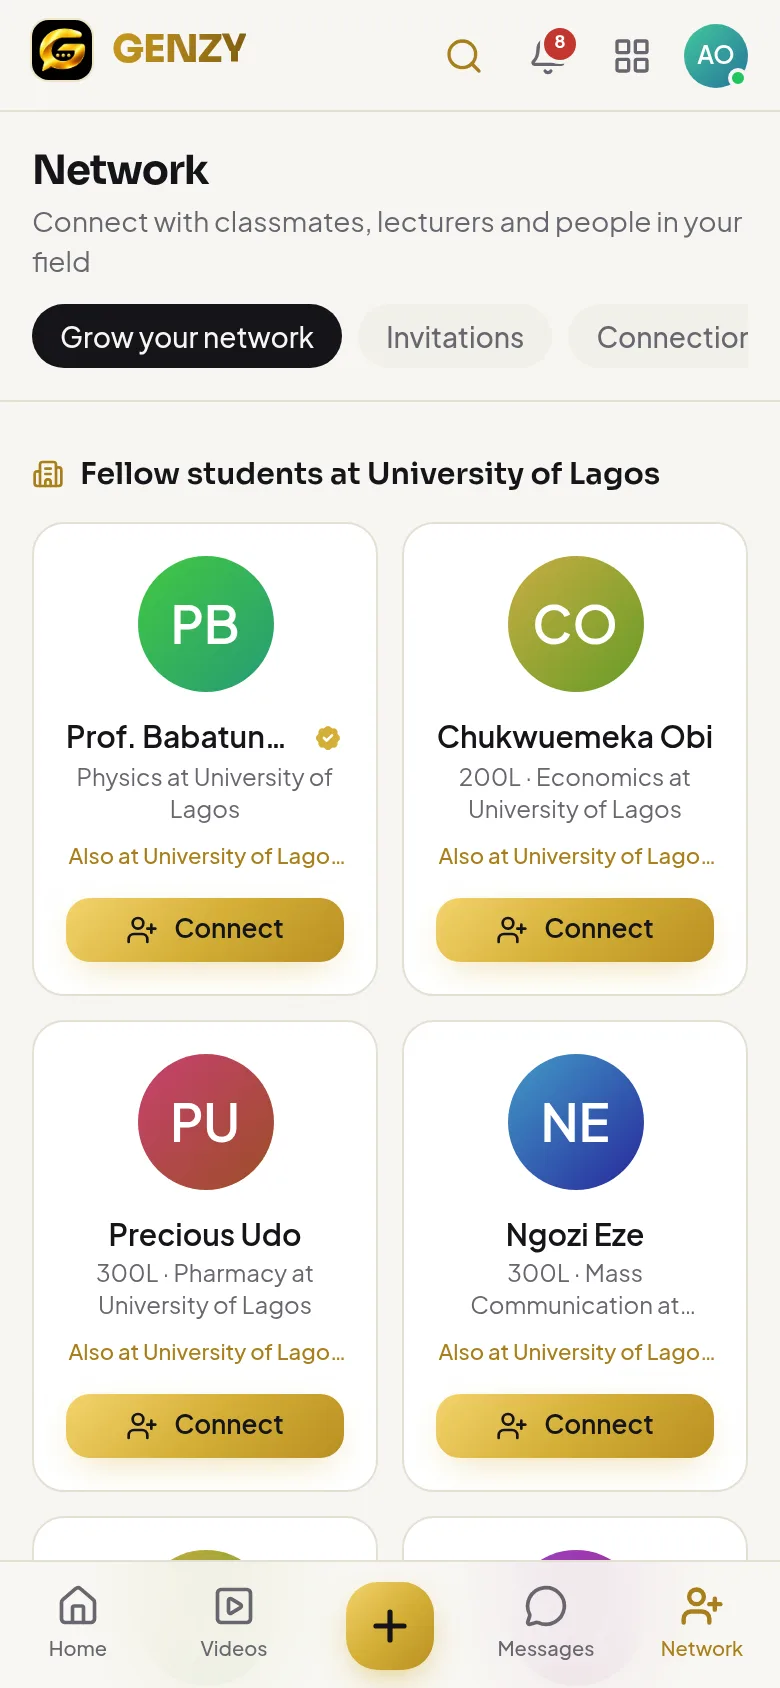Switch to the Connections tab
780x1688 pixels.
coord(658,336)
